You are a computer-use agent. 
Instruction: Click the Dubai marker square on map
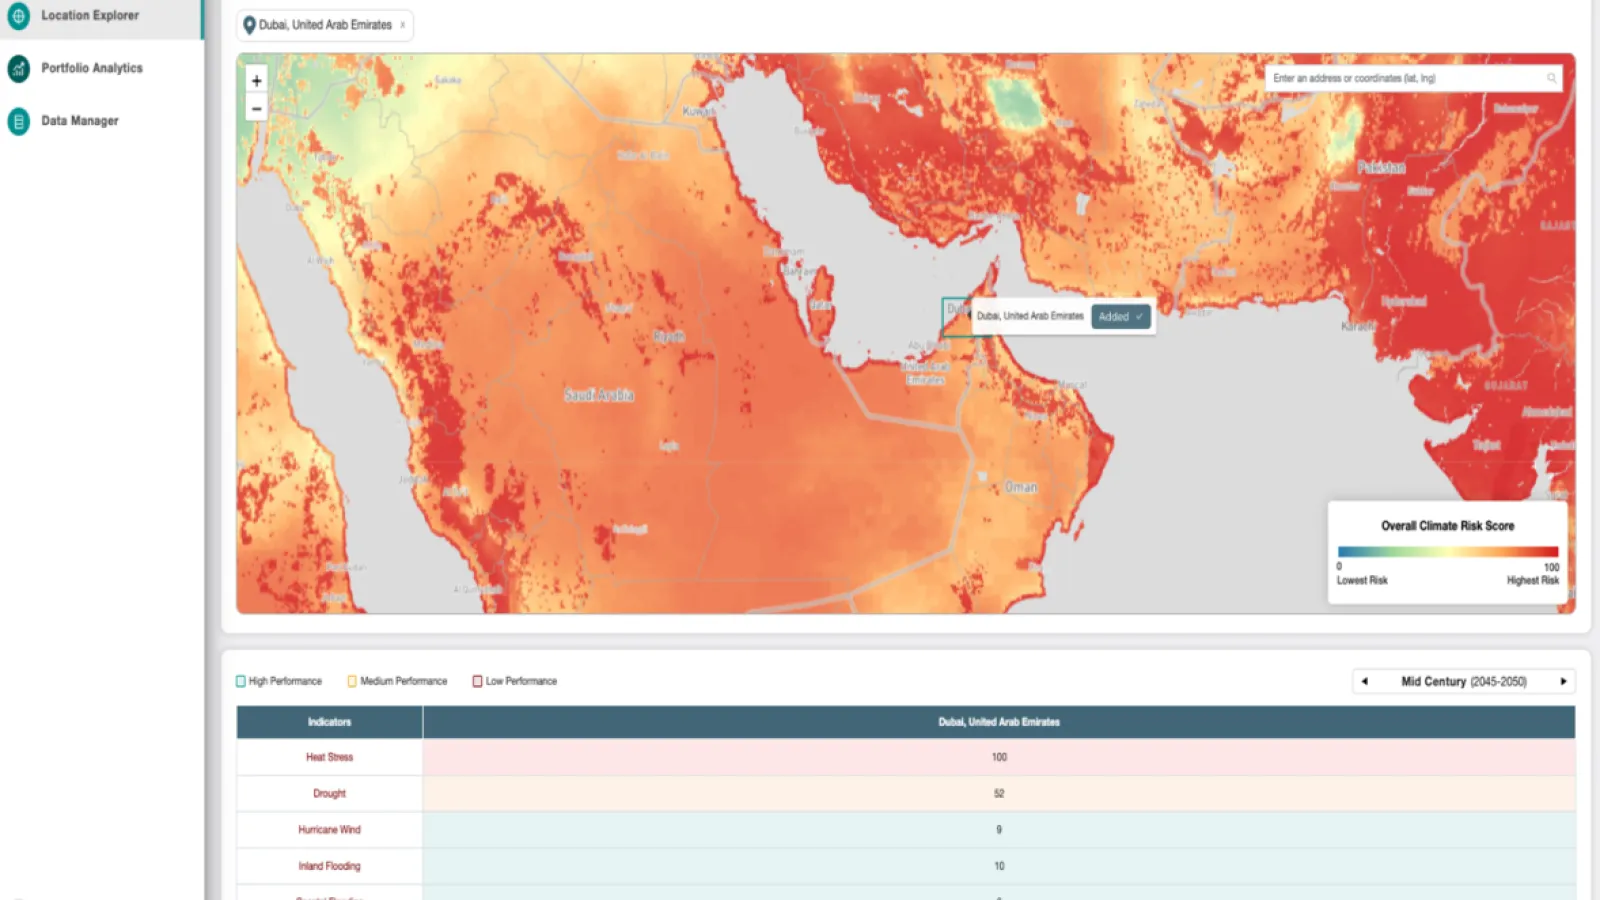[x=955, y=317]
